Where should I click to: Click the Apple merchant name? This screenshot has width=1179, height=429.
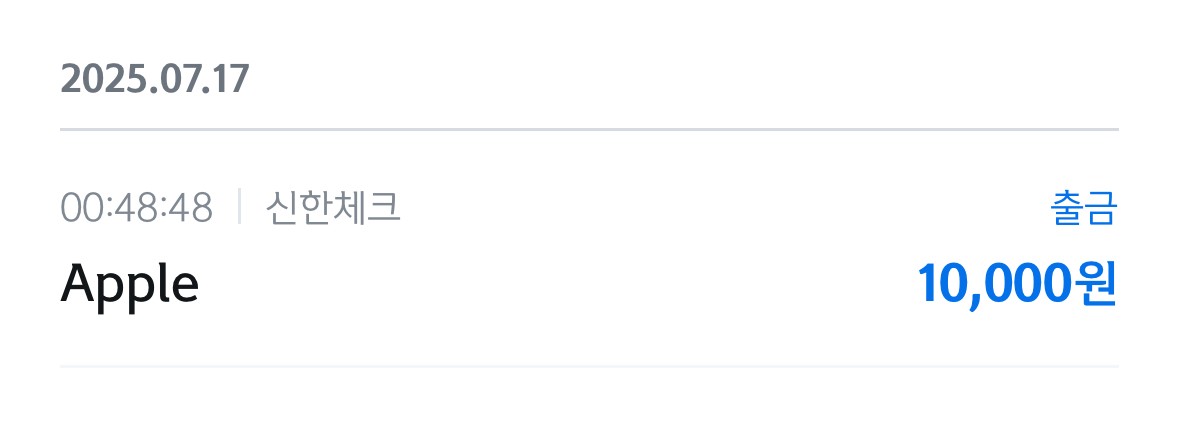tap(130, 286)
